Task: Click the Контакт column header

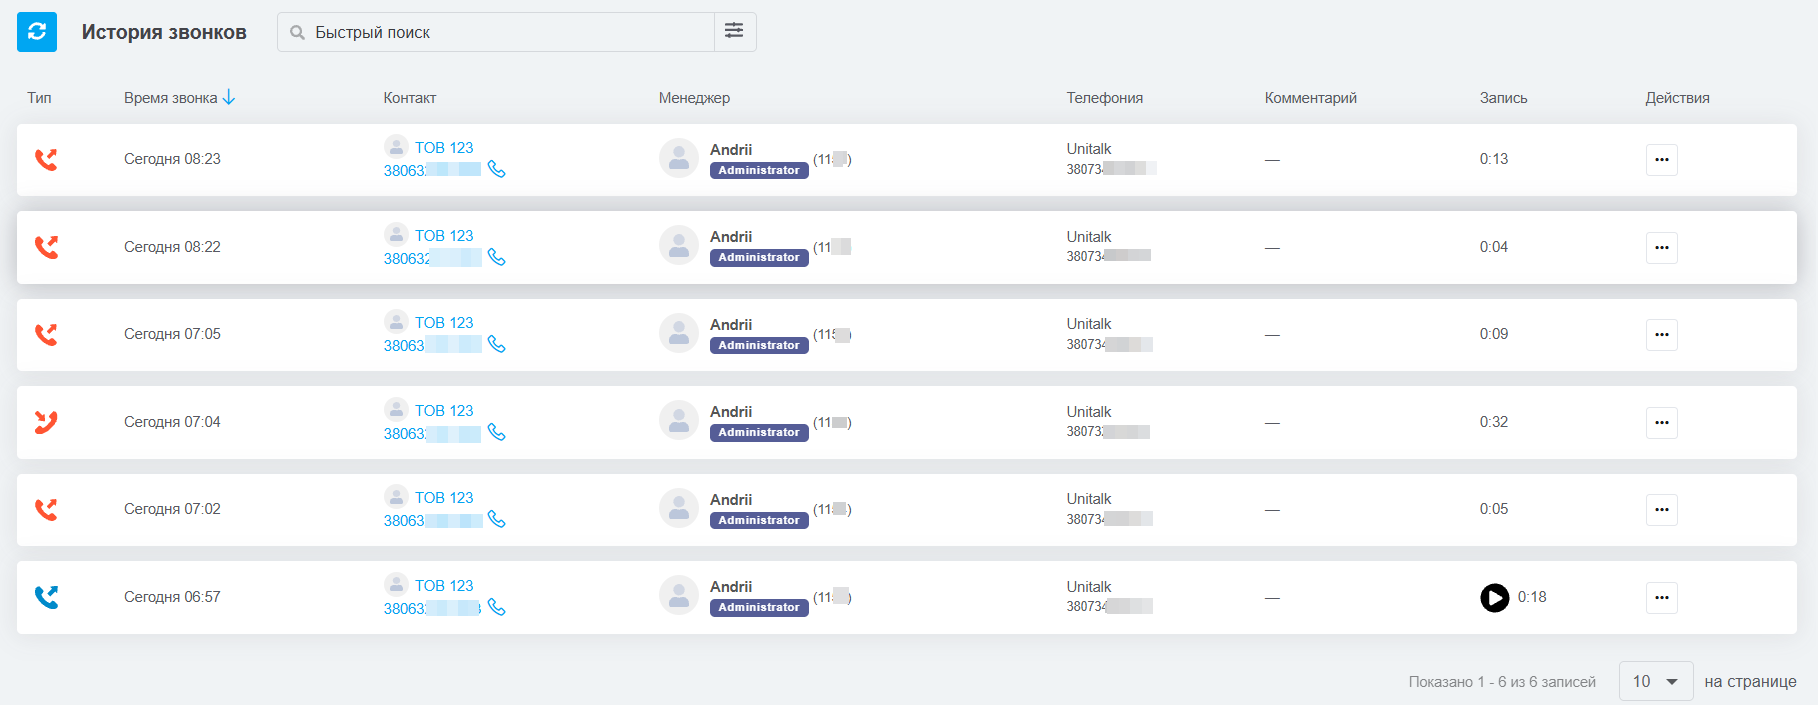Action: 409,98
